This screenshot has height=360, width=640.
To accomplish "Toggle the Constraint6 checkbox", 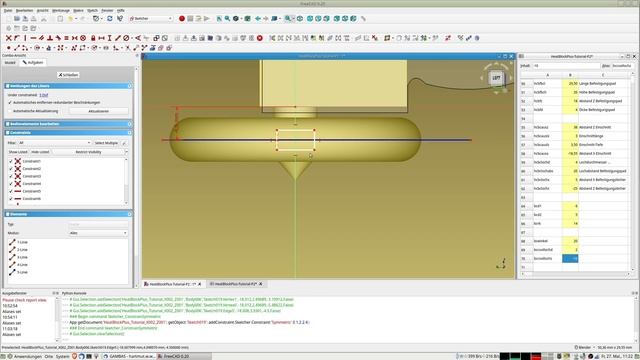I will click(11, 198).
